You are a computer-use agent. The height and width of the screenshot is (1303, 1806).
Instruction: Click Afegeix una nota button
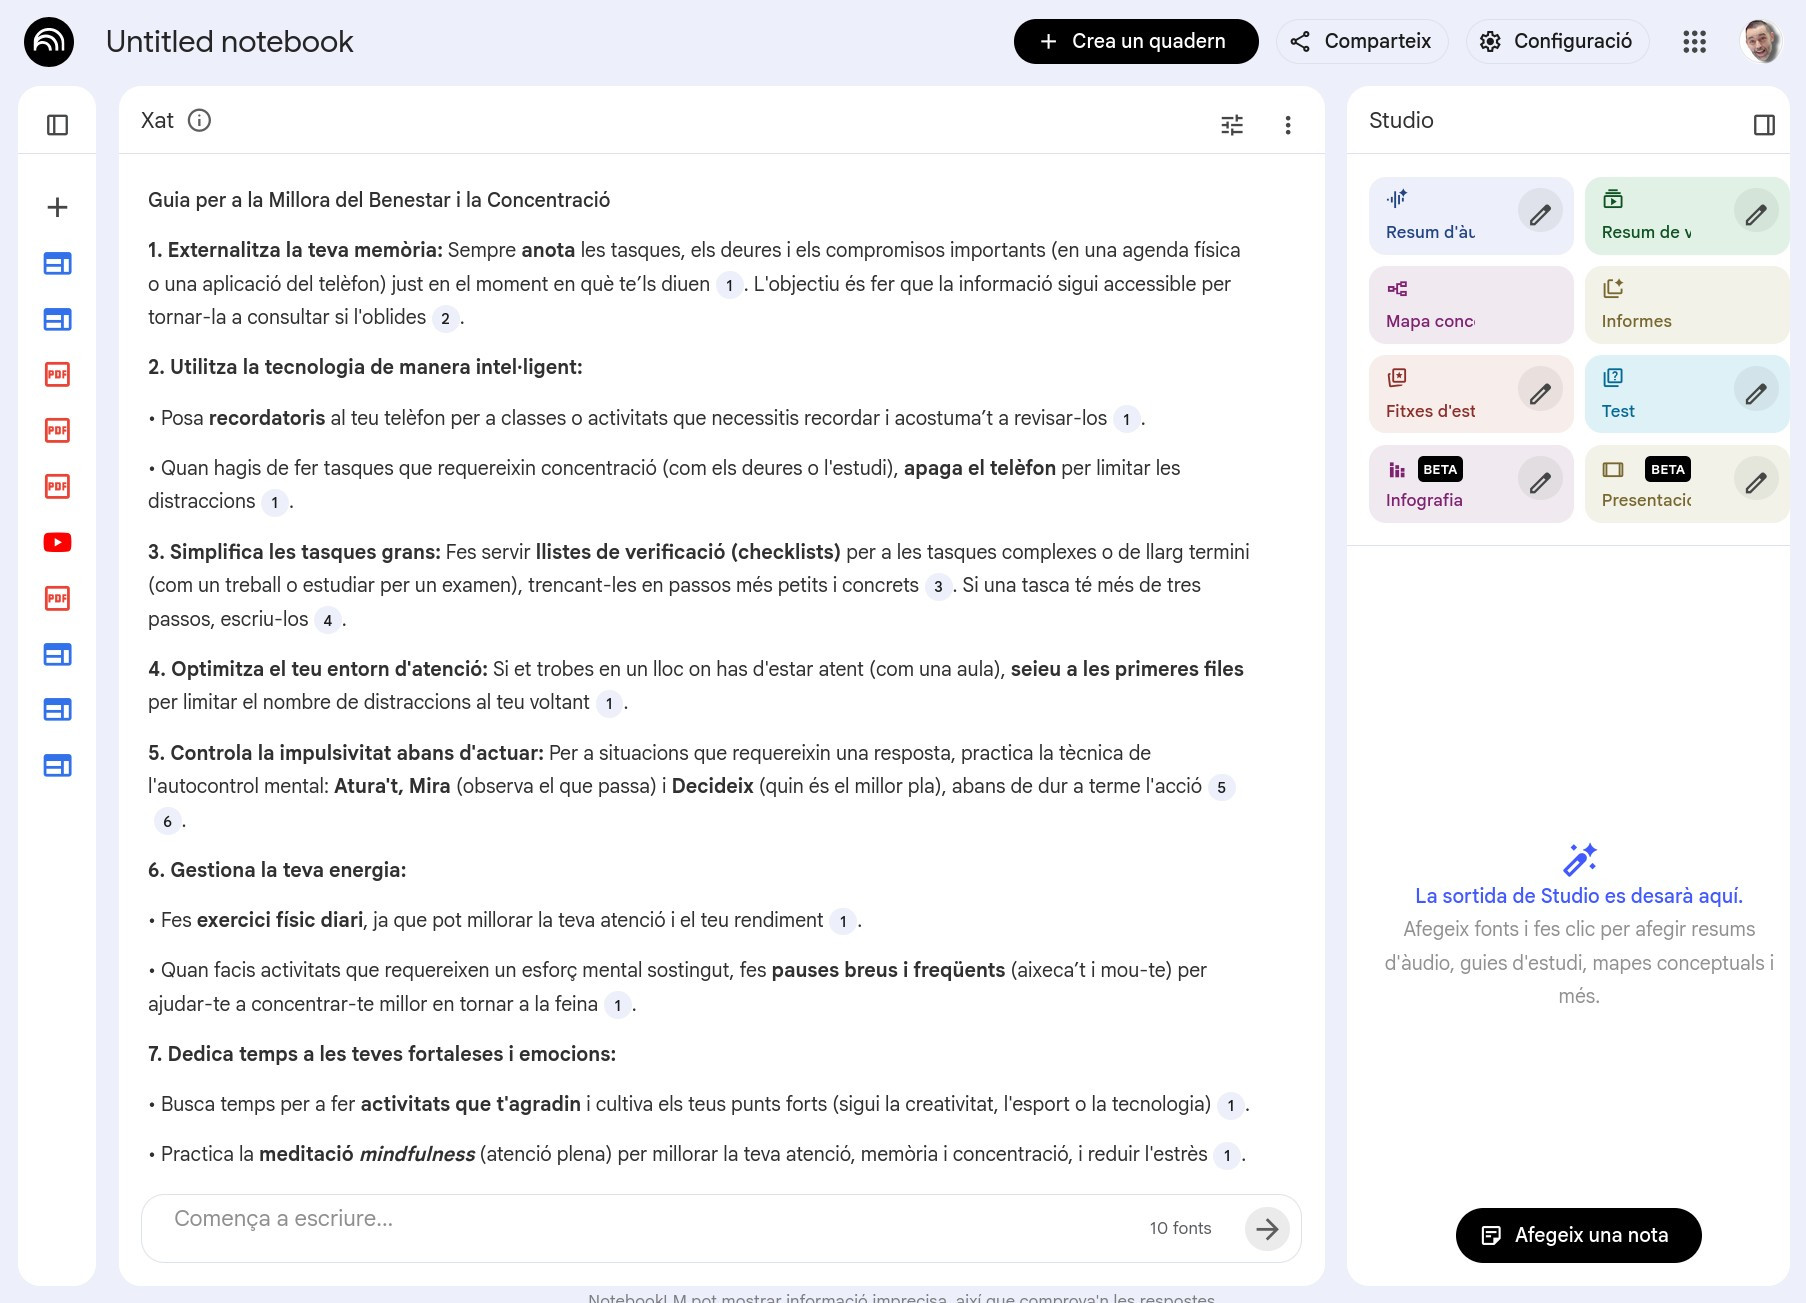click(x=1578, y=1235)
